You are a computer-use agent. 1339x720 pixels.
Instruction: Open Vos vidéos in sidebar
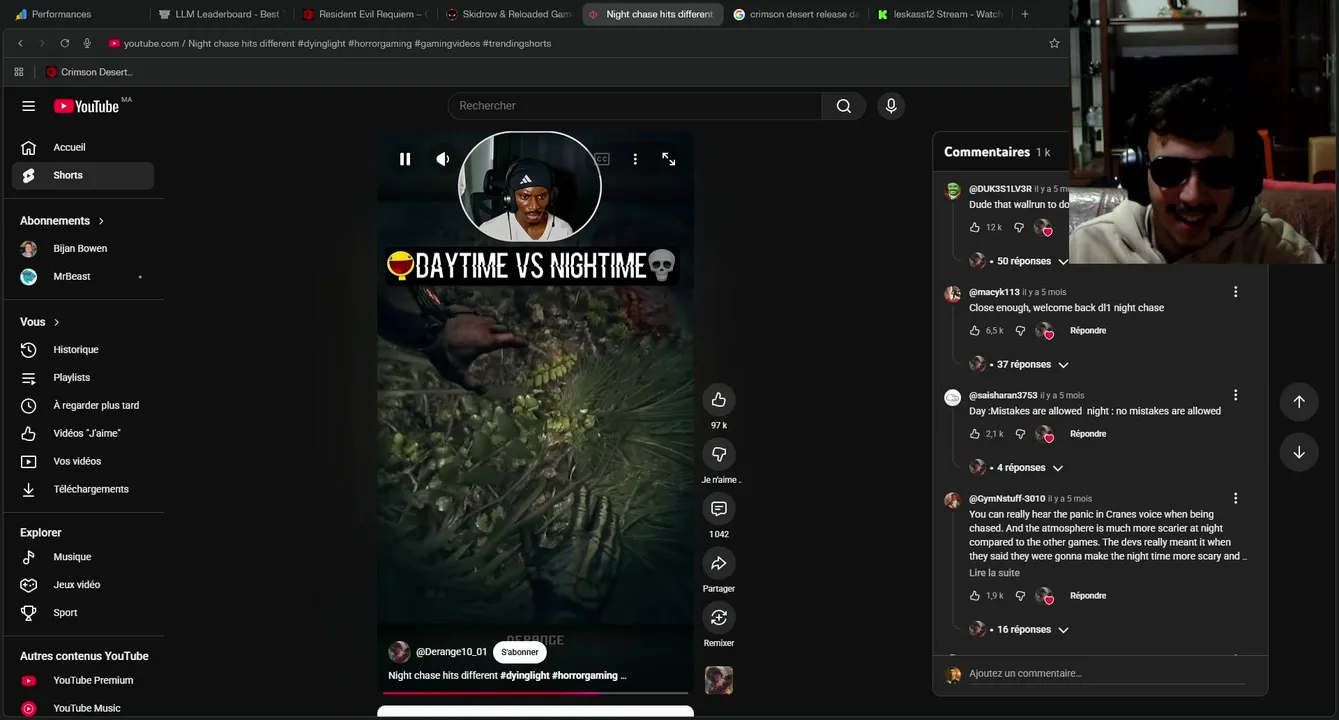pyautogui.click(x=83, y=462)
